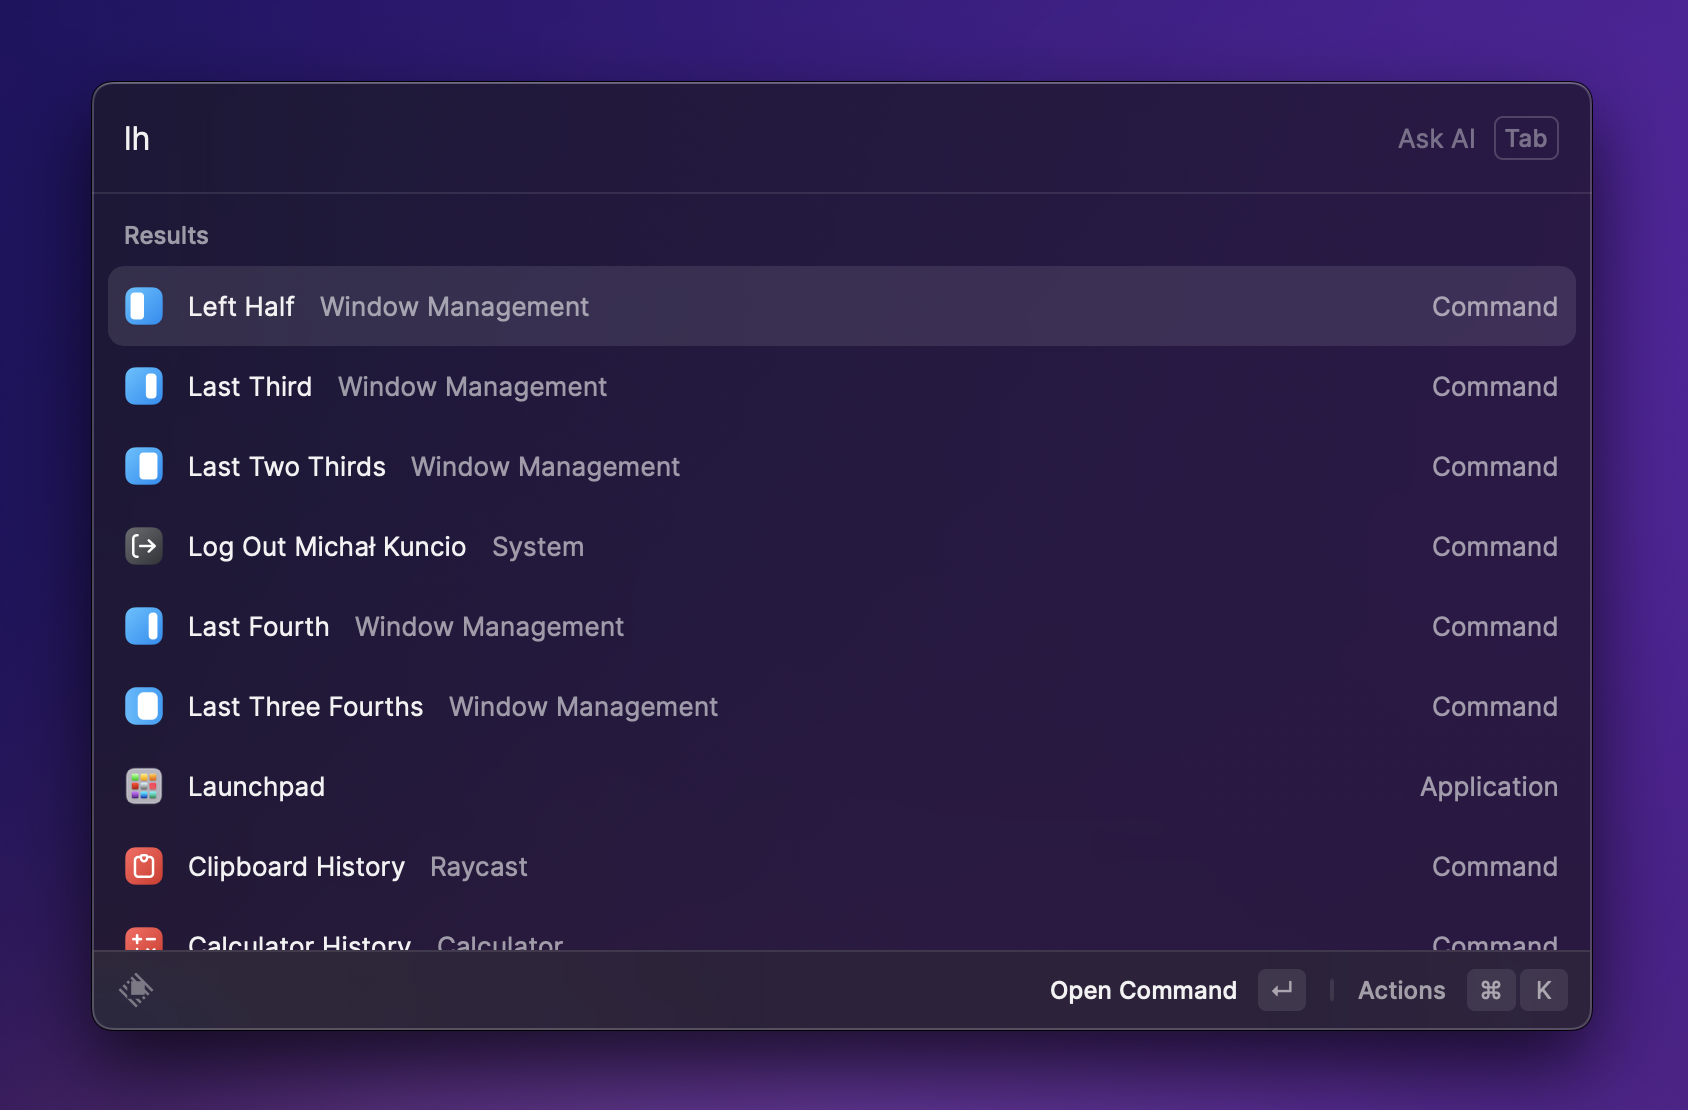Select the "Last Fourth" result title

[258, 626]
